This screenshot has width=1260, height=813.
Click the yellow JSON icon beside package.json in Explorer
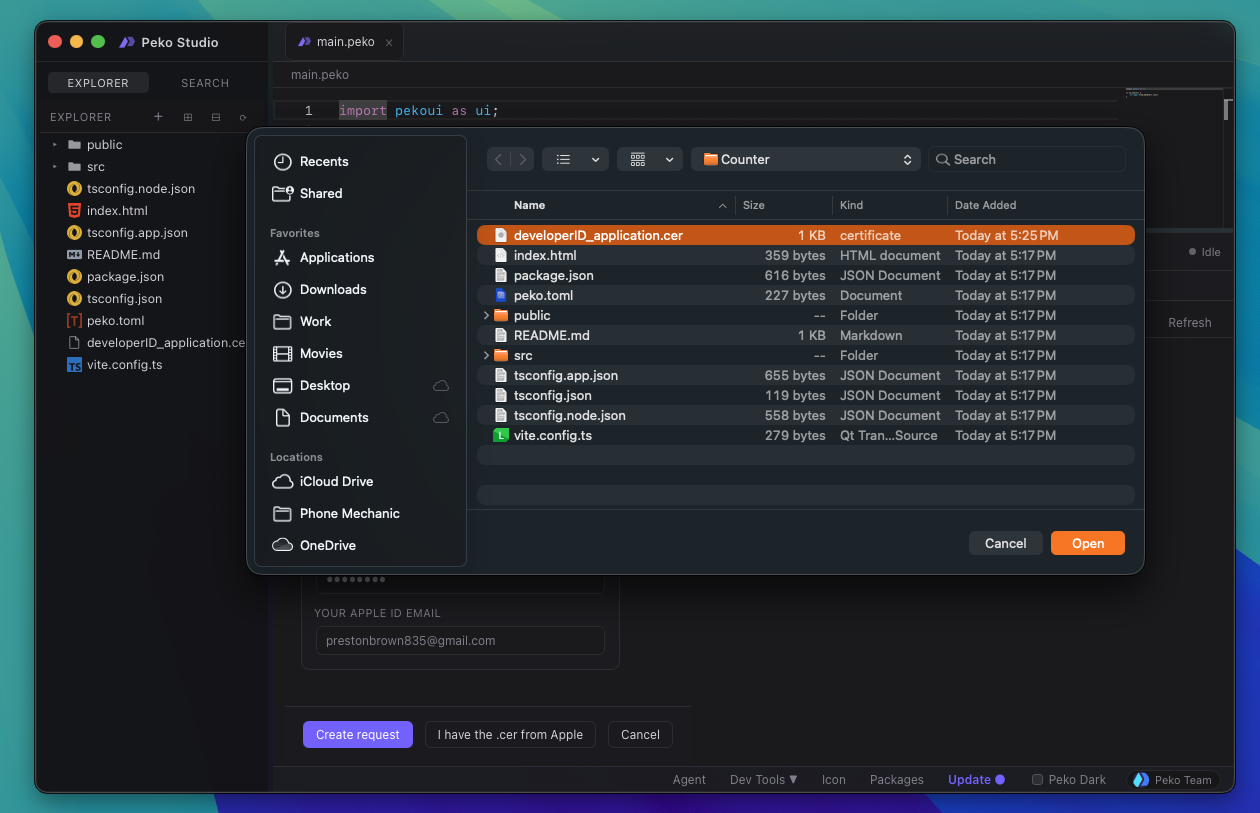(x=74, y=277)
